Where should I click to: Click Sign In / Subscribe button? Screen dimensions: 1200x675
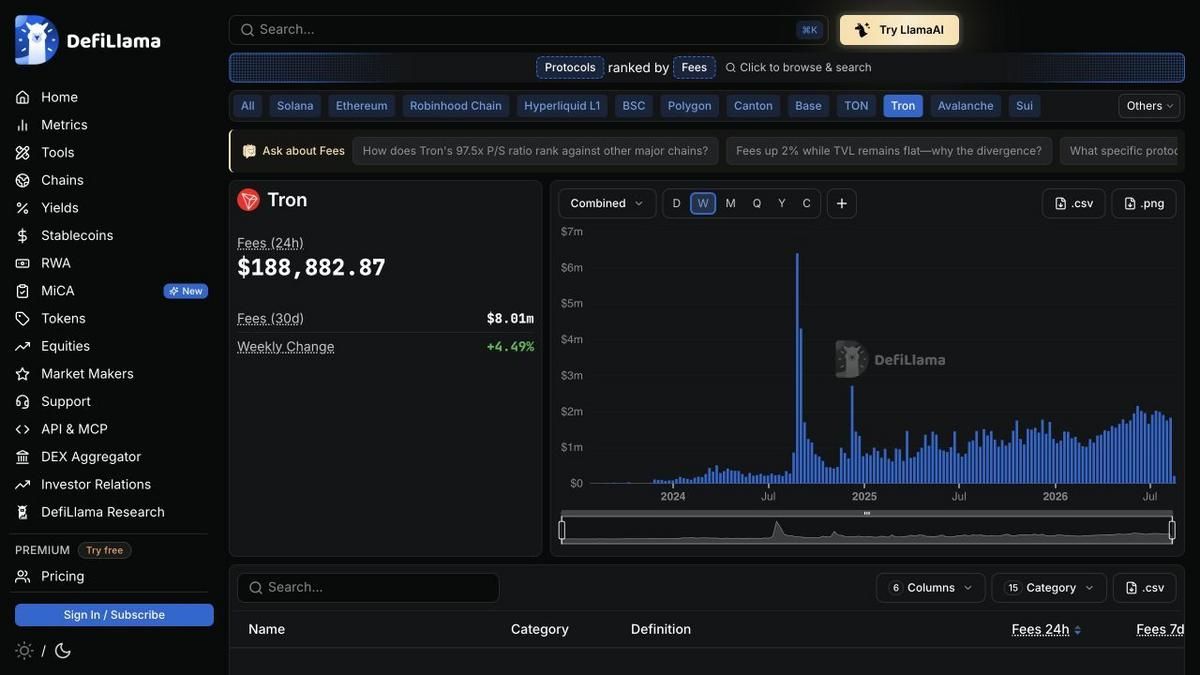click(114, 615)
